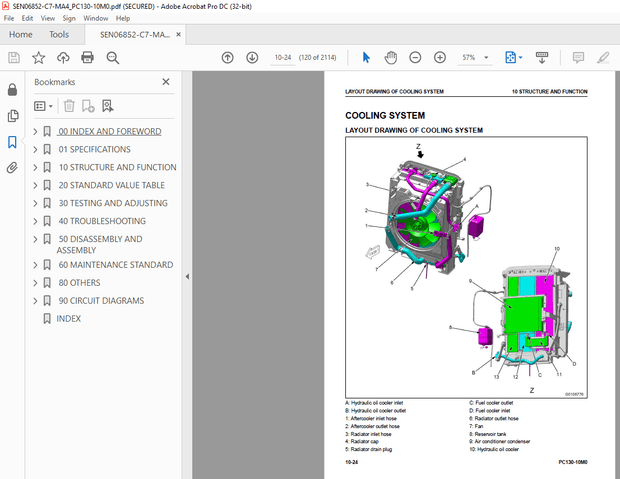620x479 pixels.
Task: Zoom out with minus button
Action: pos(415,58)
